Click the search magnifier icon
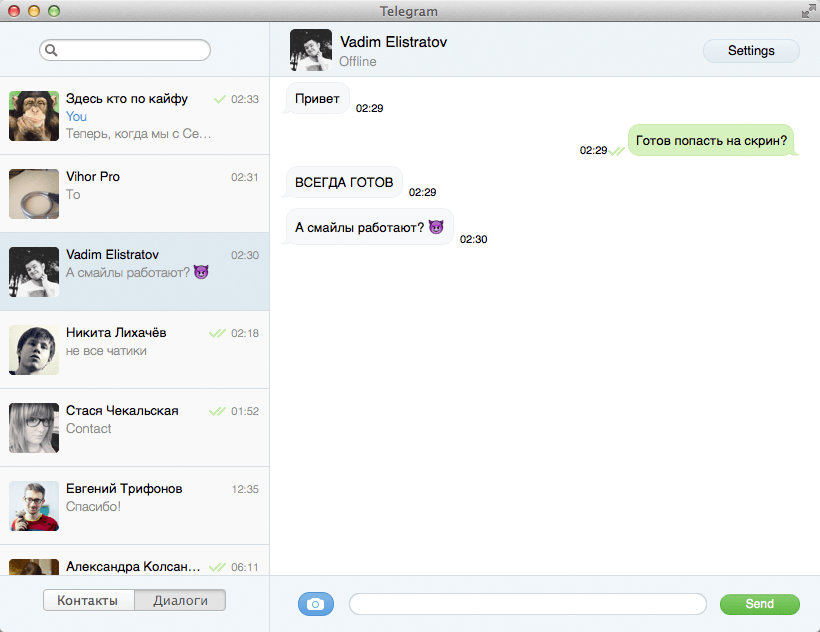 coord(51,50)
